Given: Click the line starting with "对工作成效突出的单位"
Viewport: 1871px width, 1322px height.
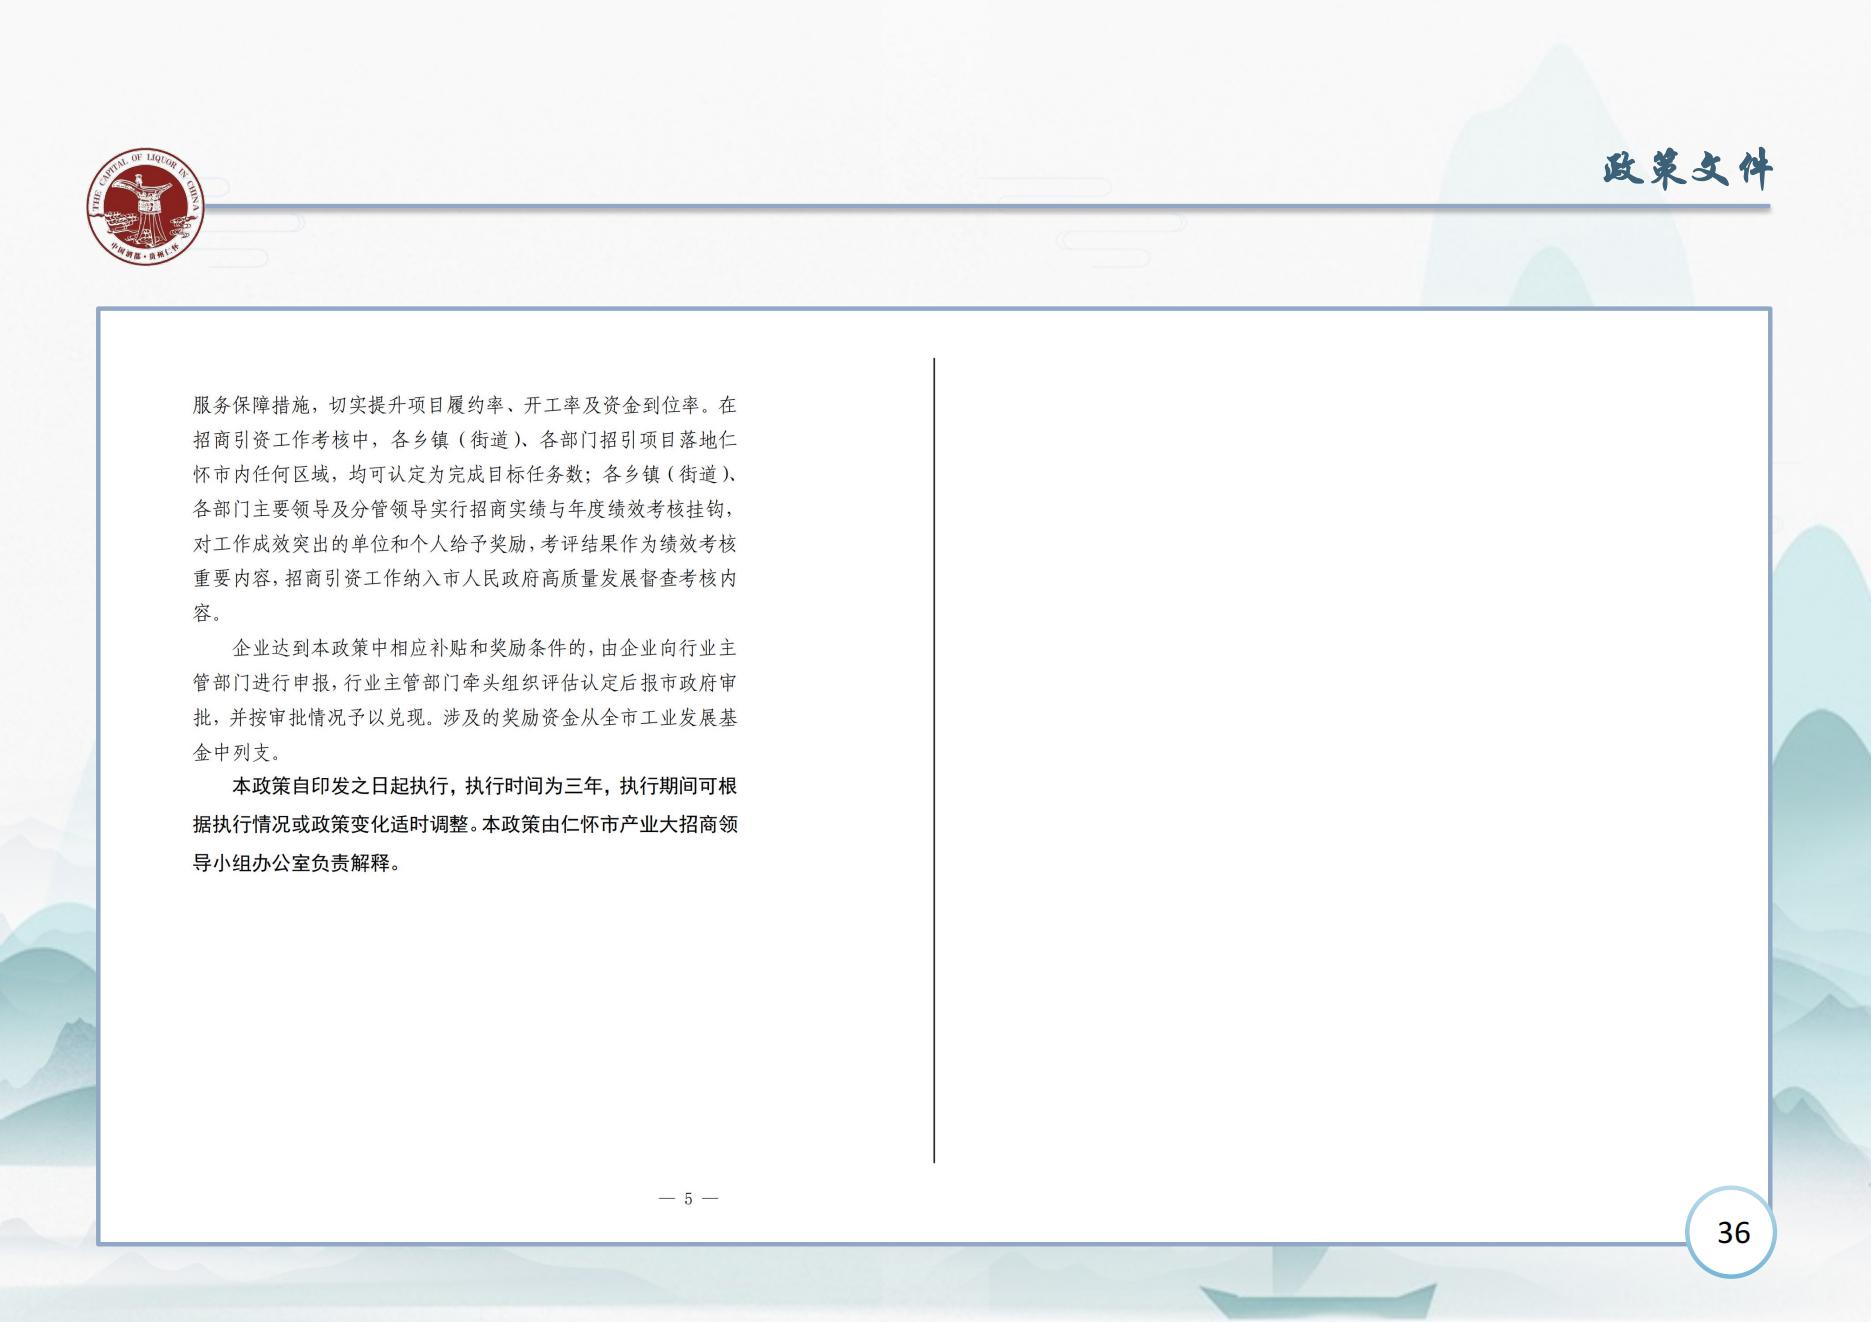Looking at the screenshot, I should 464,544.
